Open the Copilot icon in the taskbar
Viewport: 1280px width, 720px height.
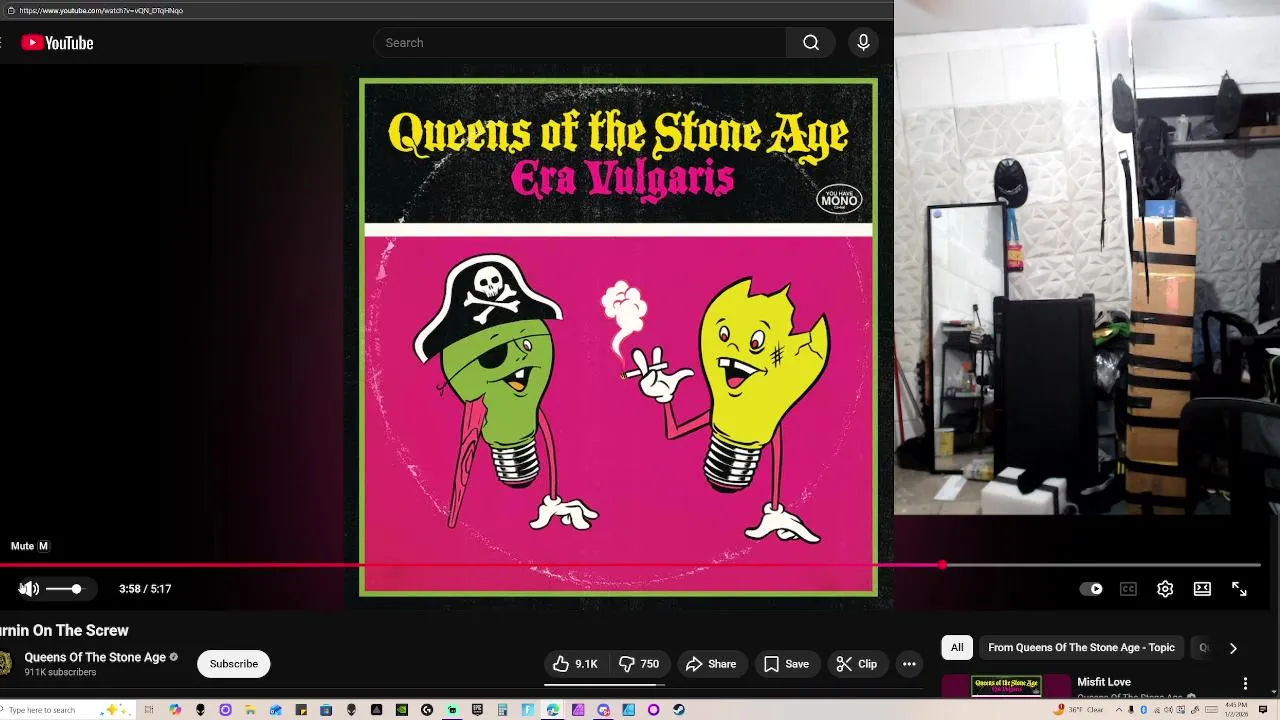175,710
